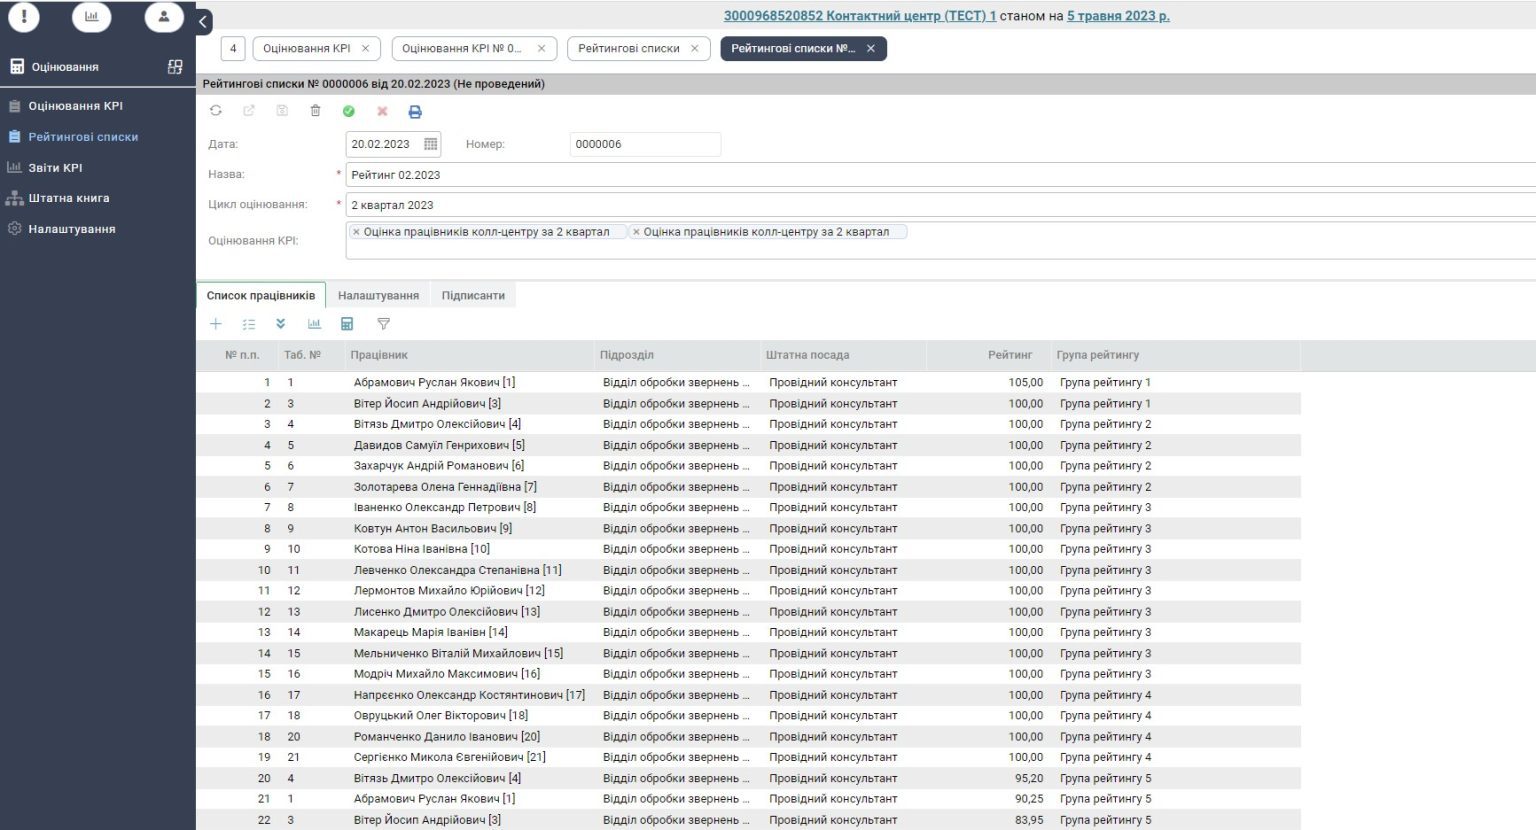Collapse the left sidebar with chevron
The height and width of the screenshot is (830, 1536).
pos(203,21)
